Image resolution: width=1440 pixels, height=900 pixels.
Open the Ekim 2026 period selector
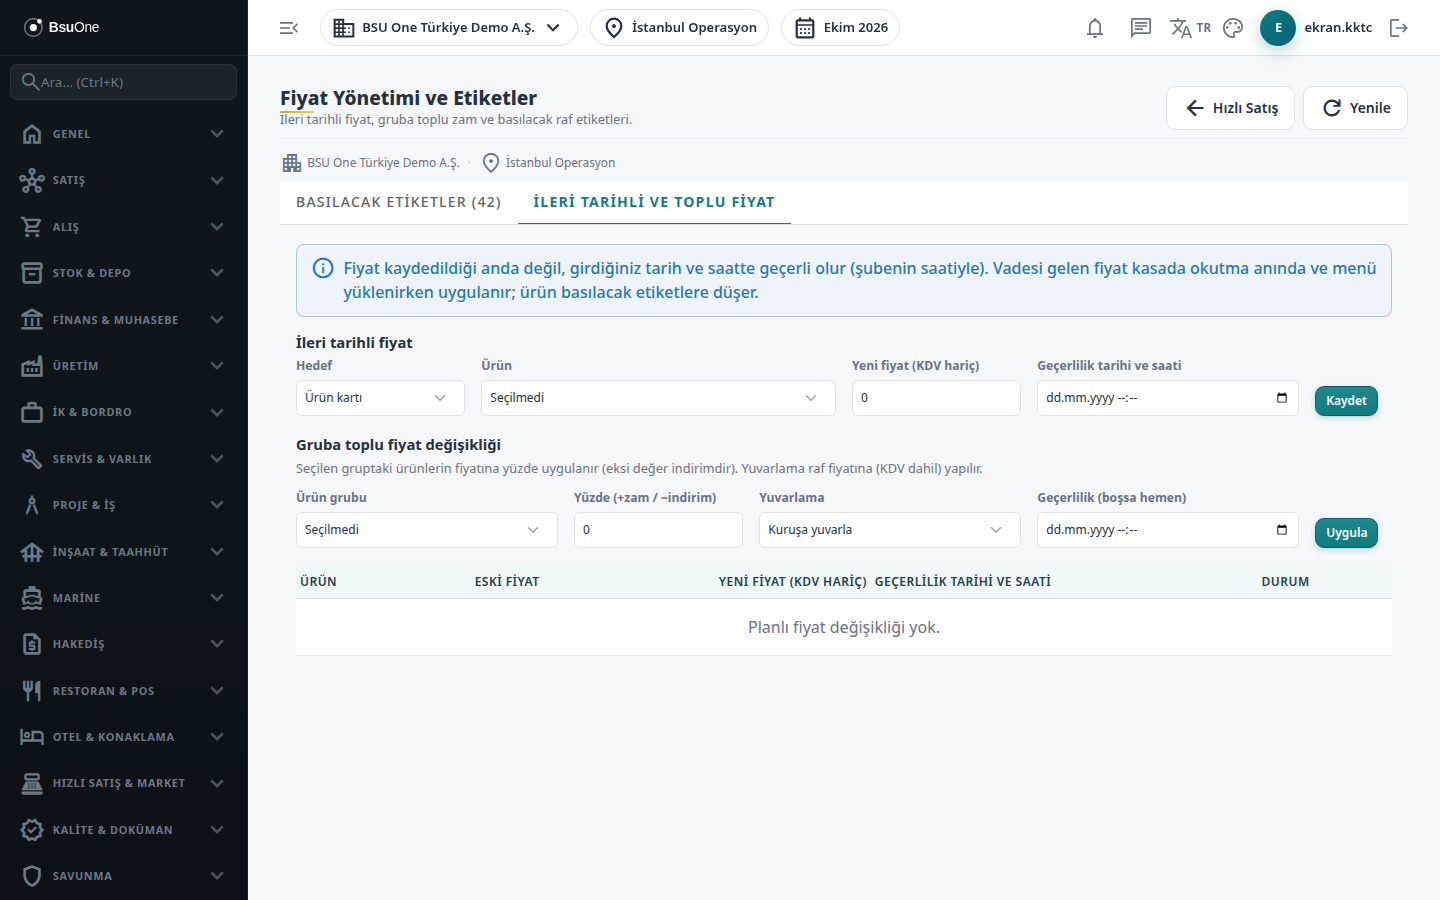tap(840, 28)
